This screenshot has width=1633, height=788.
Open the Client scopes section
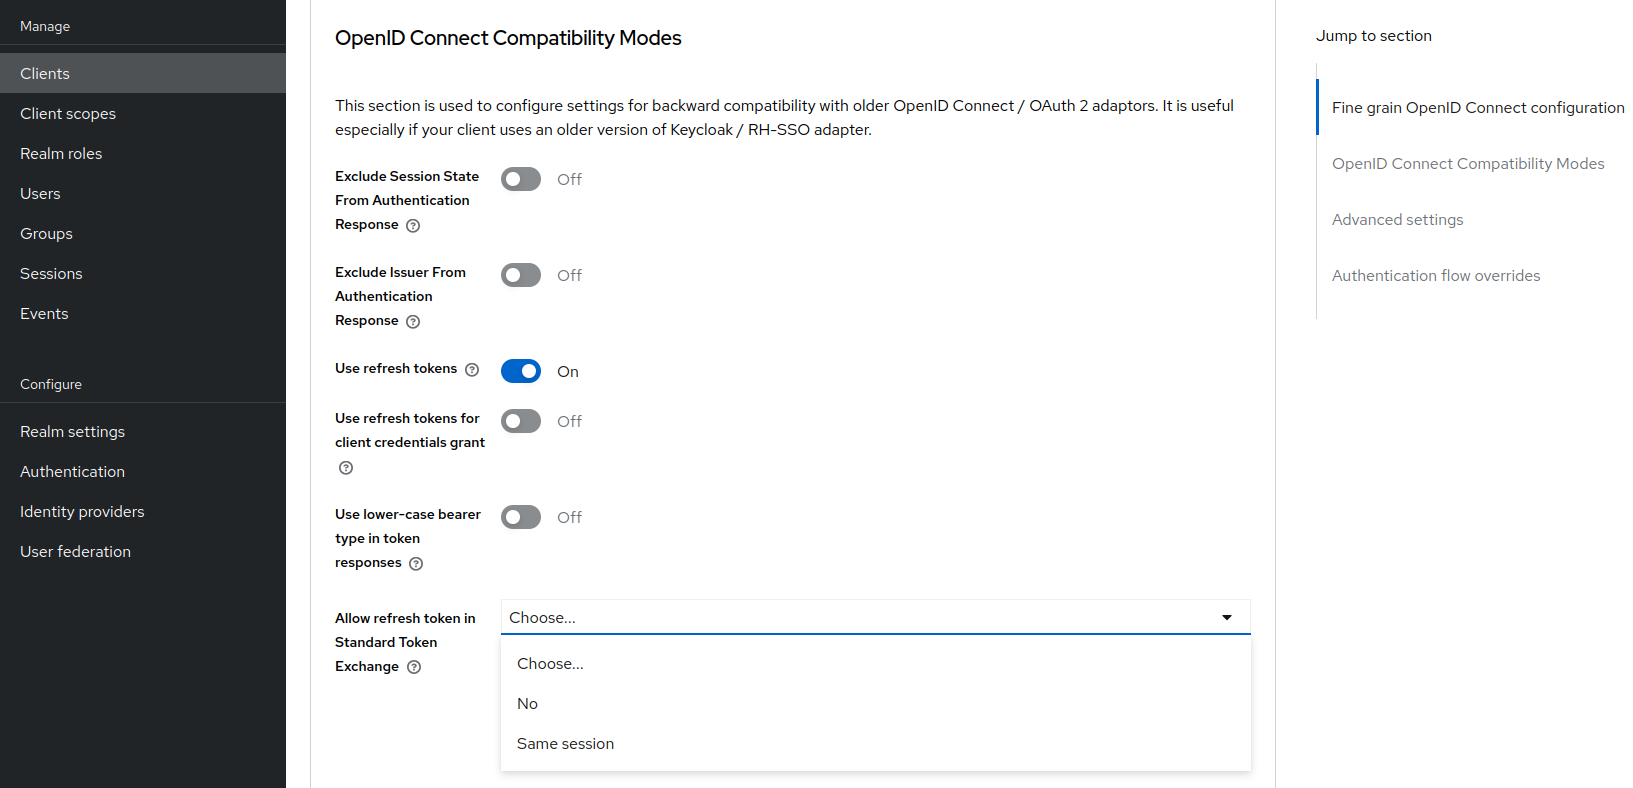[x=67, y=113]
